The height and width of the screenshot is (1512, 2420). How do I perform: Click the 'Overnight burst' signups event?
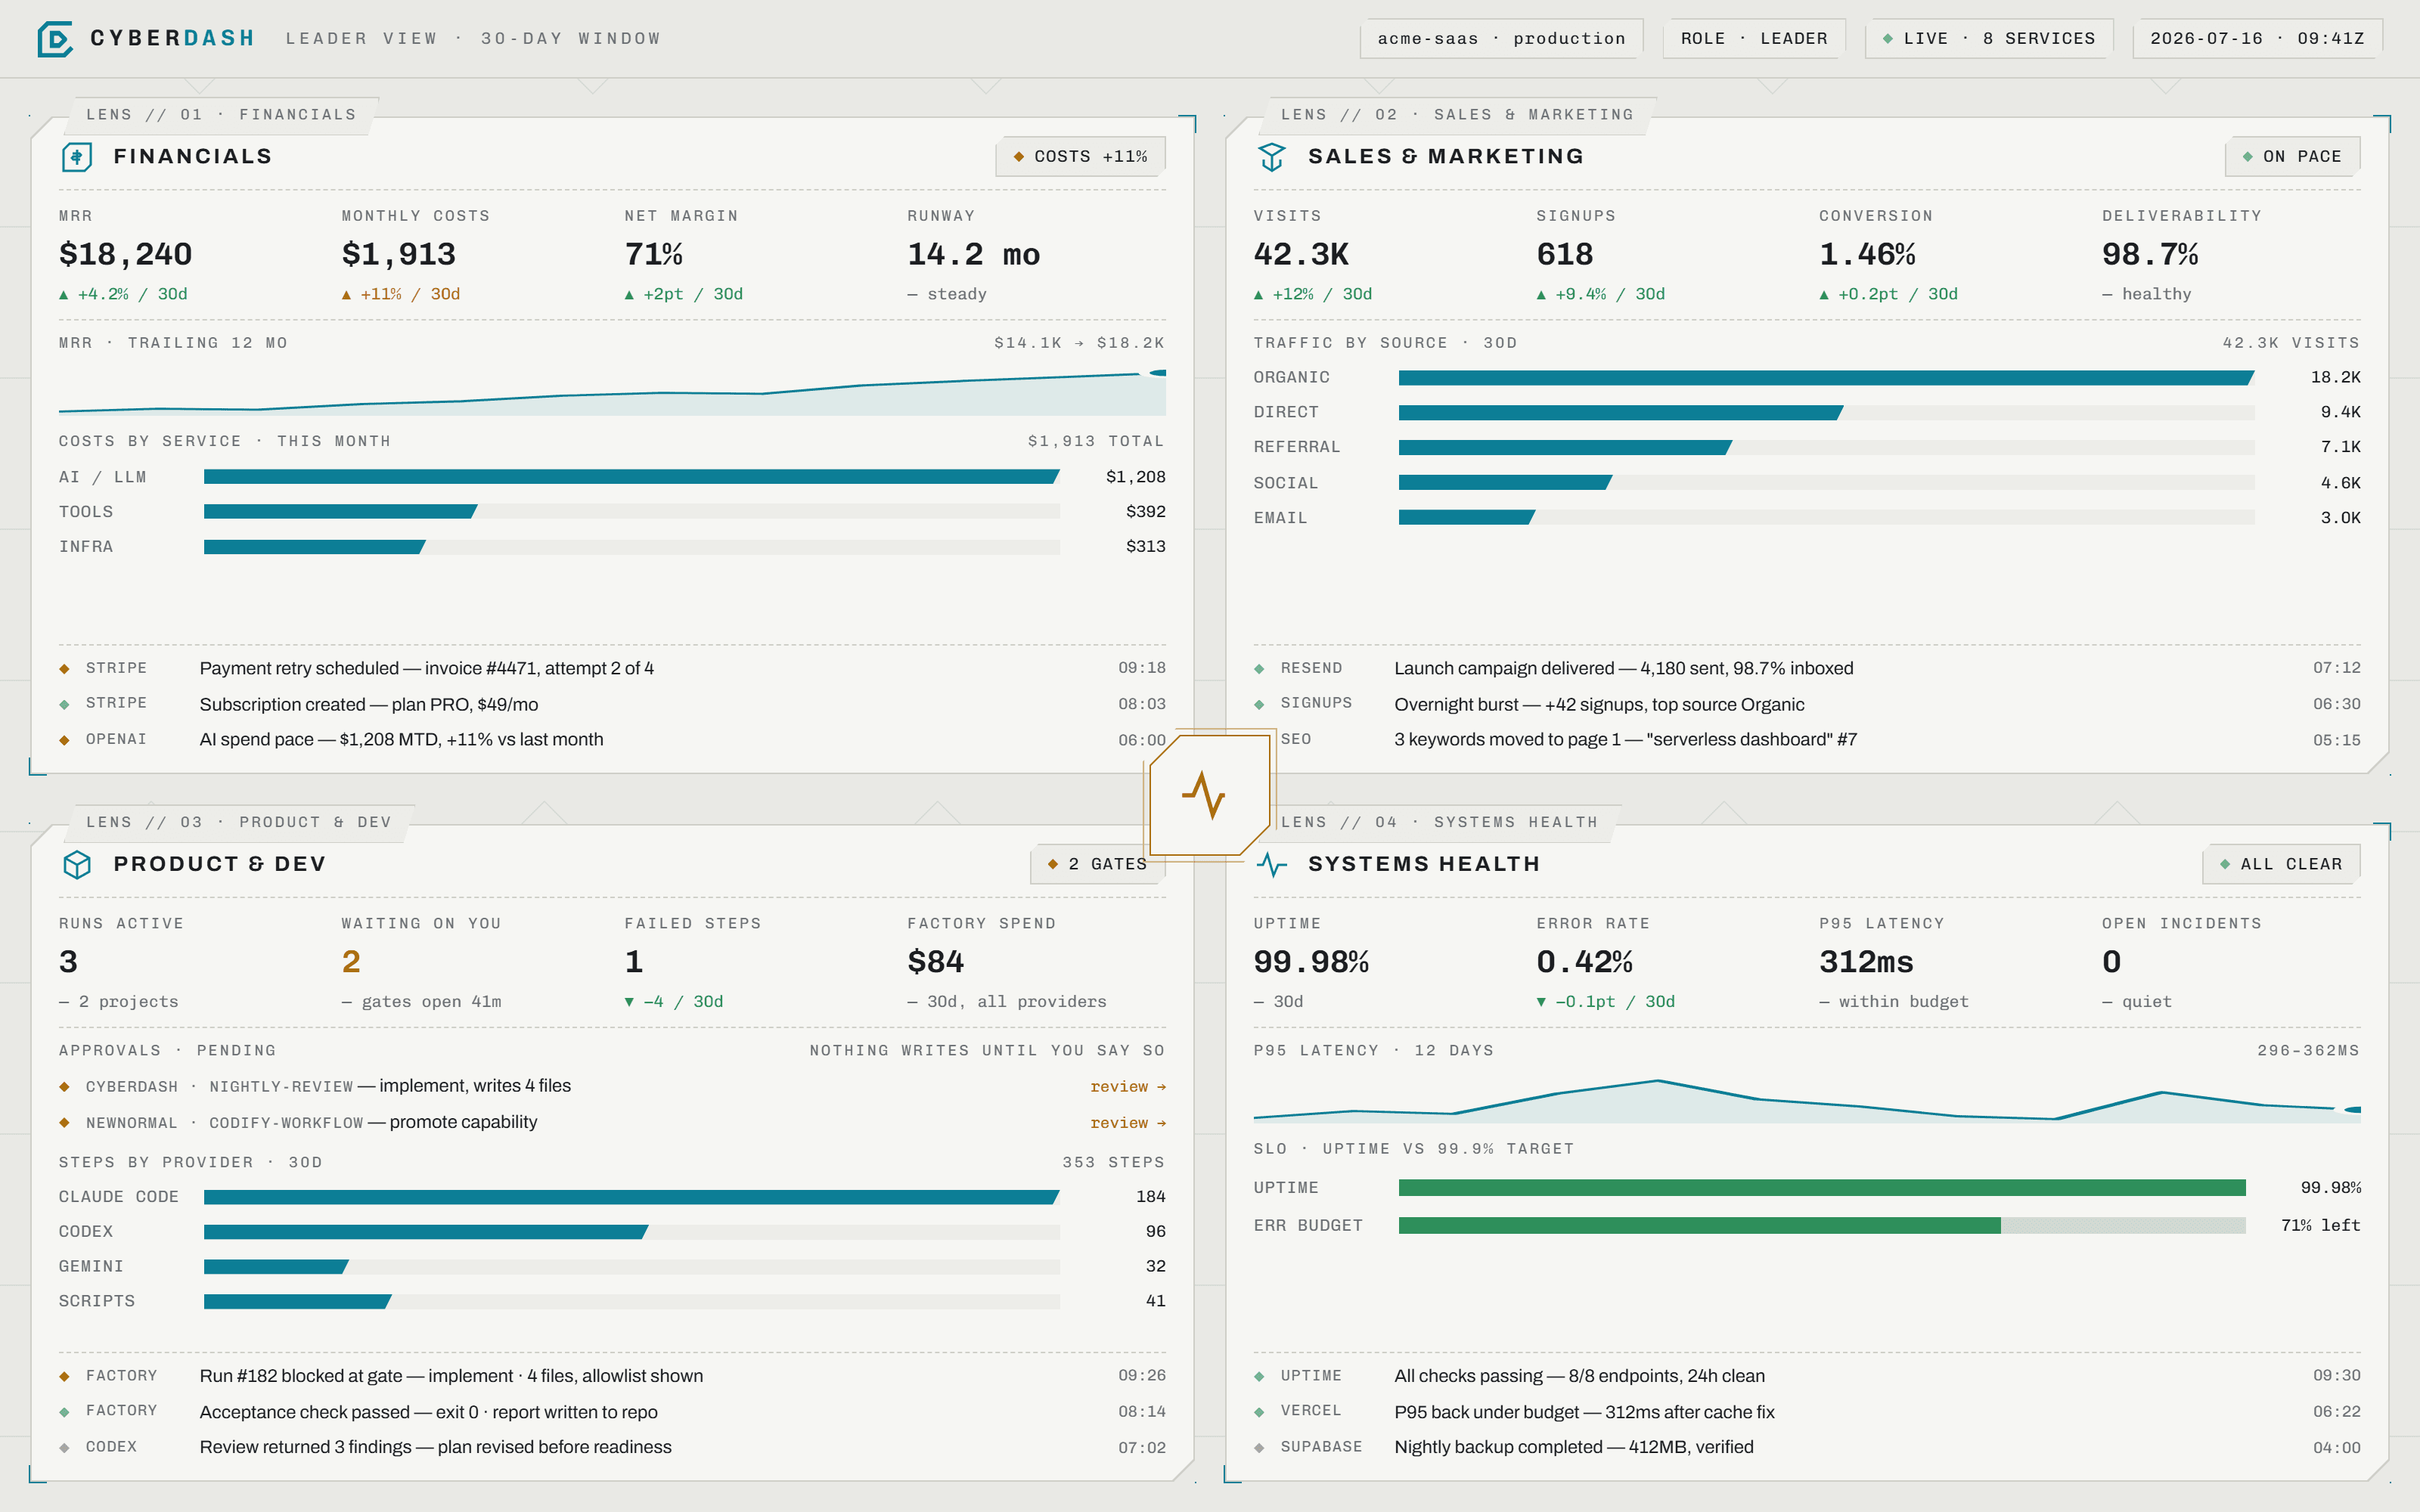[1807, 704]
